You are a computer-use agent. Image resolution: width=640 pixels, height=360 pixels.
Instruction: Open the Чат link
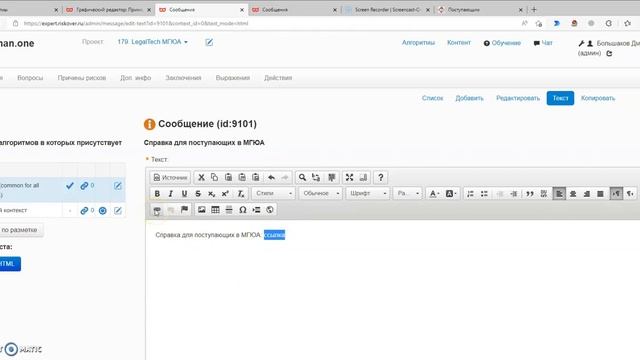coord(543,43)
